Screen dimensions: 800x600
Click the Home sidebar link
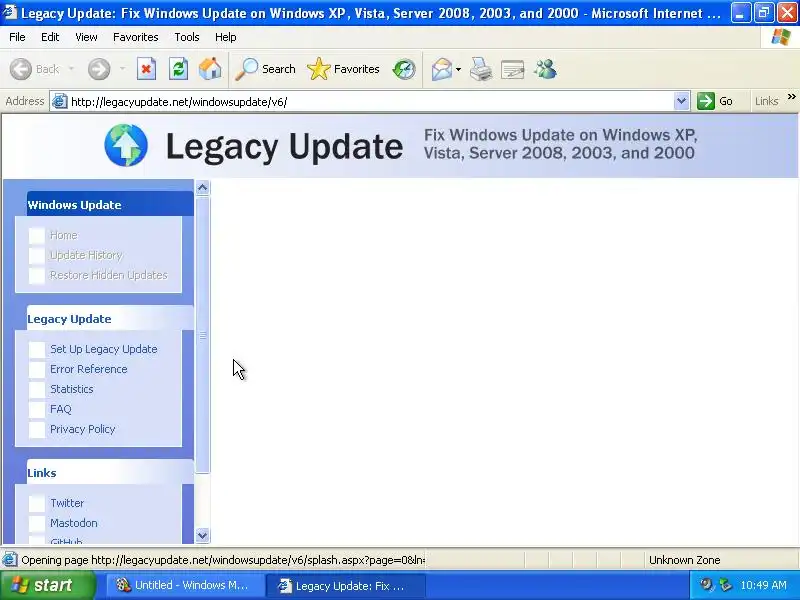pos(63,235)
